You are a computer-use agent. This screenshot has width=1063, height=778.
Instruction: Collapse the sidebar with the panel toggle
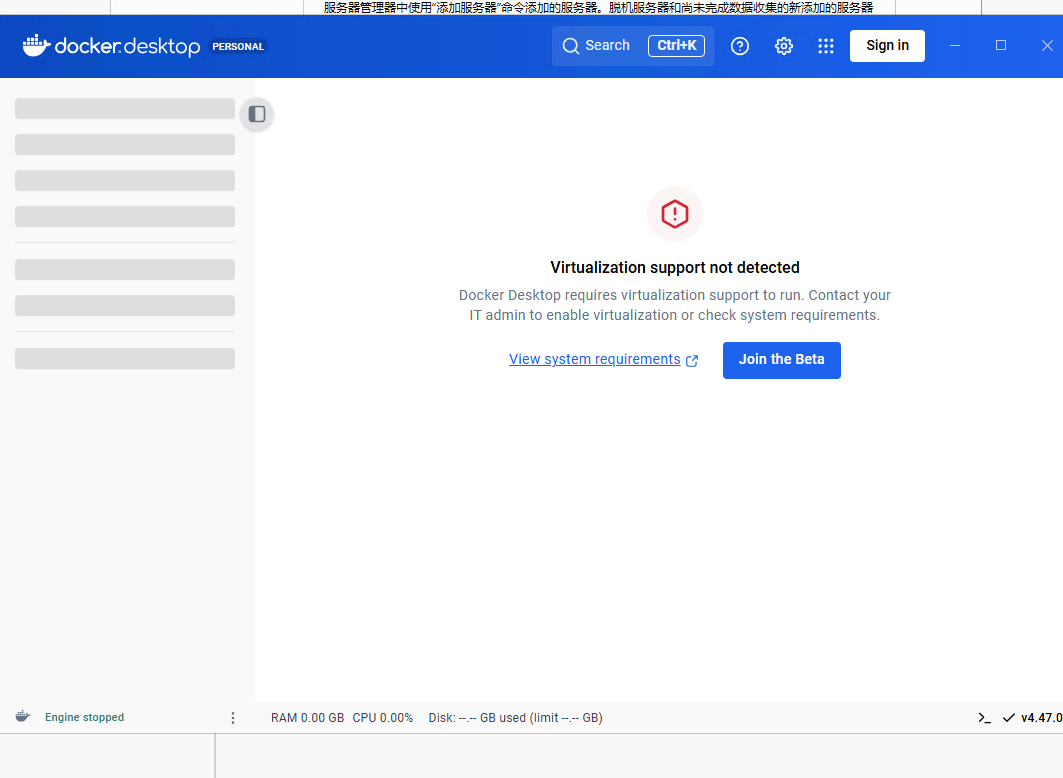pos(257,114)
